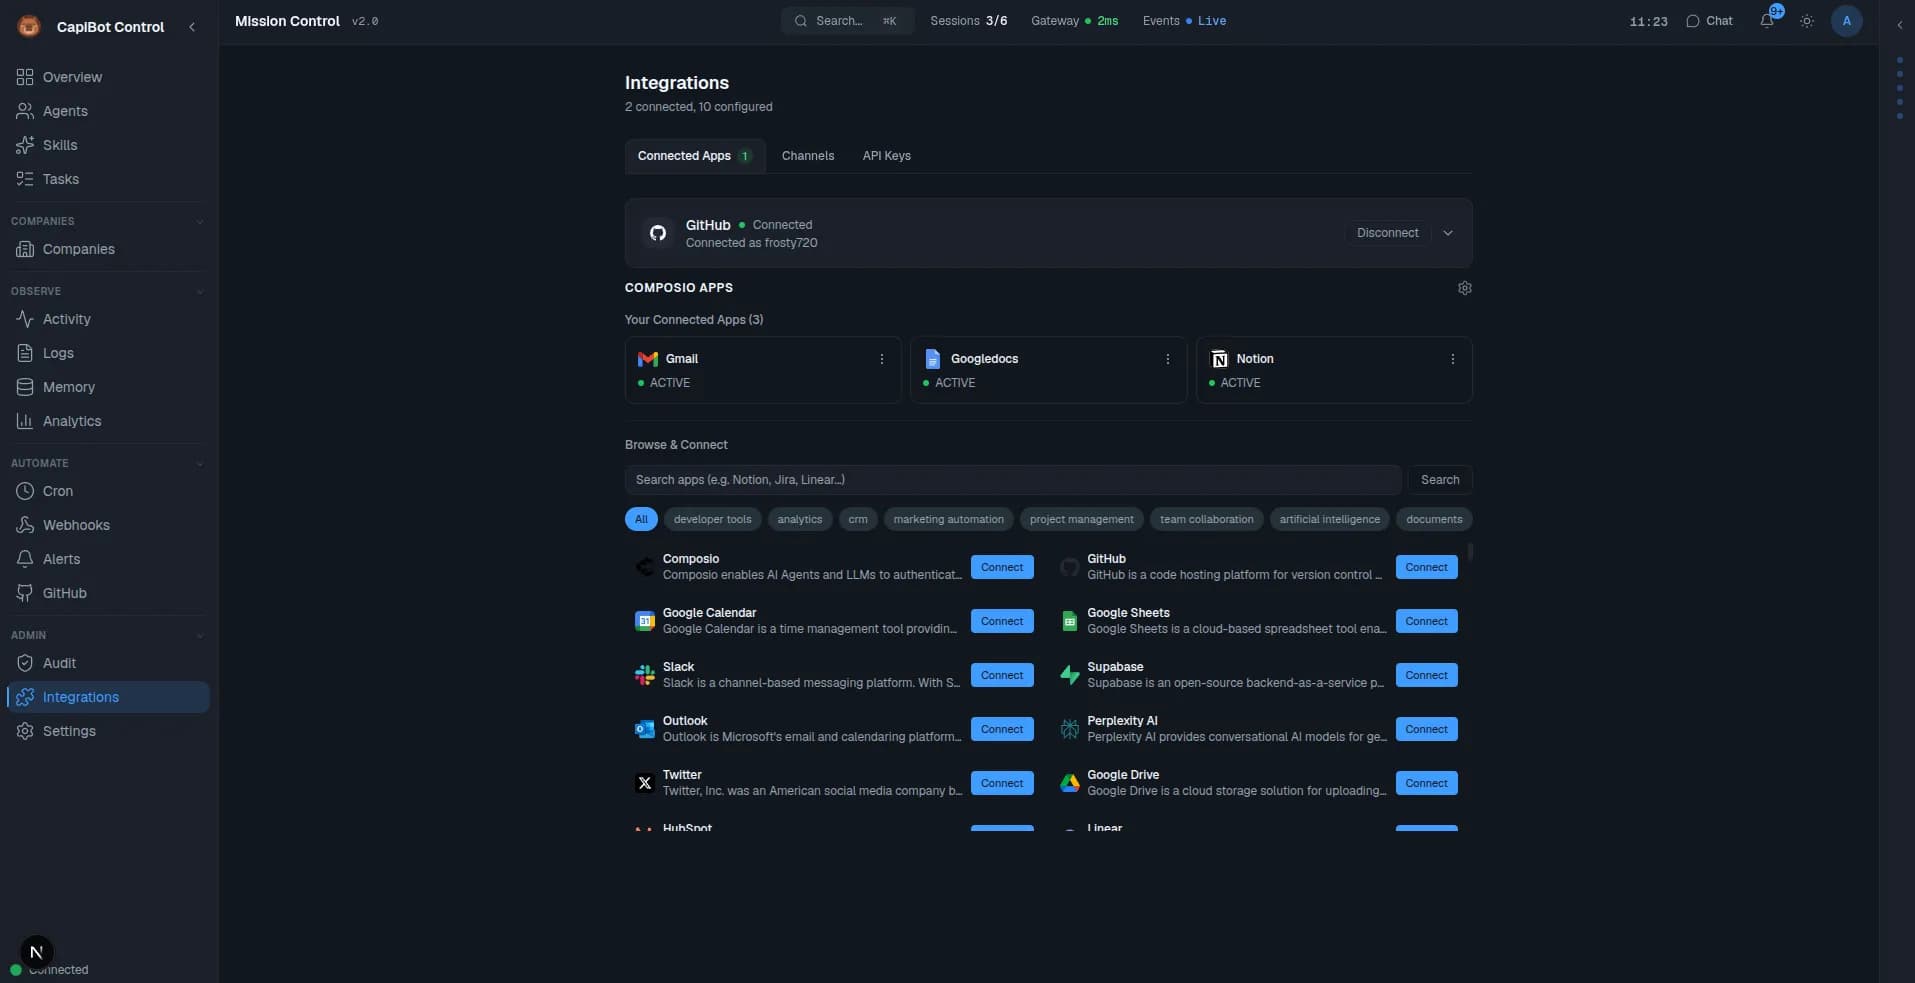Collapse the COMPANIES section
This screenshot has width=1915, height=983.
[x=199, y=222]
